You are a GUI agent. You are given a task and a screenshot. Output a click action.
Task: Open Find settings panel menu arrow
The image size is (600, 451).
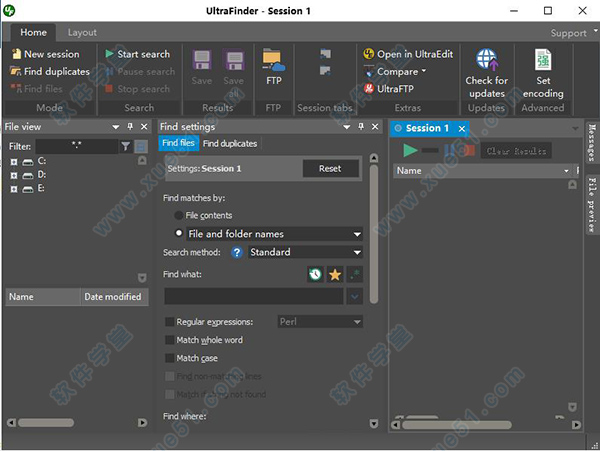click(x=347, y=127)
